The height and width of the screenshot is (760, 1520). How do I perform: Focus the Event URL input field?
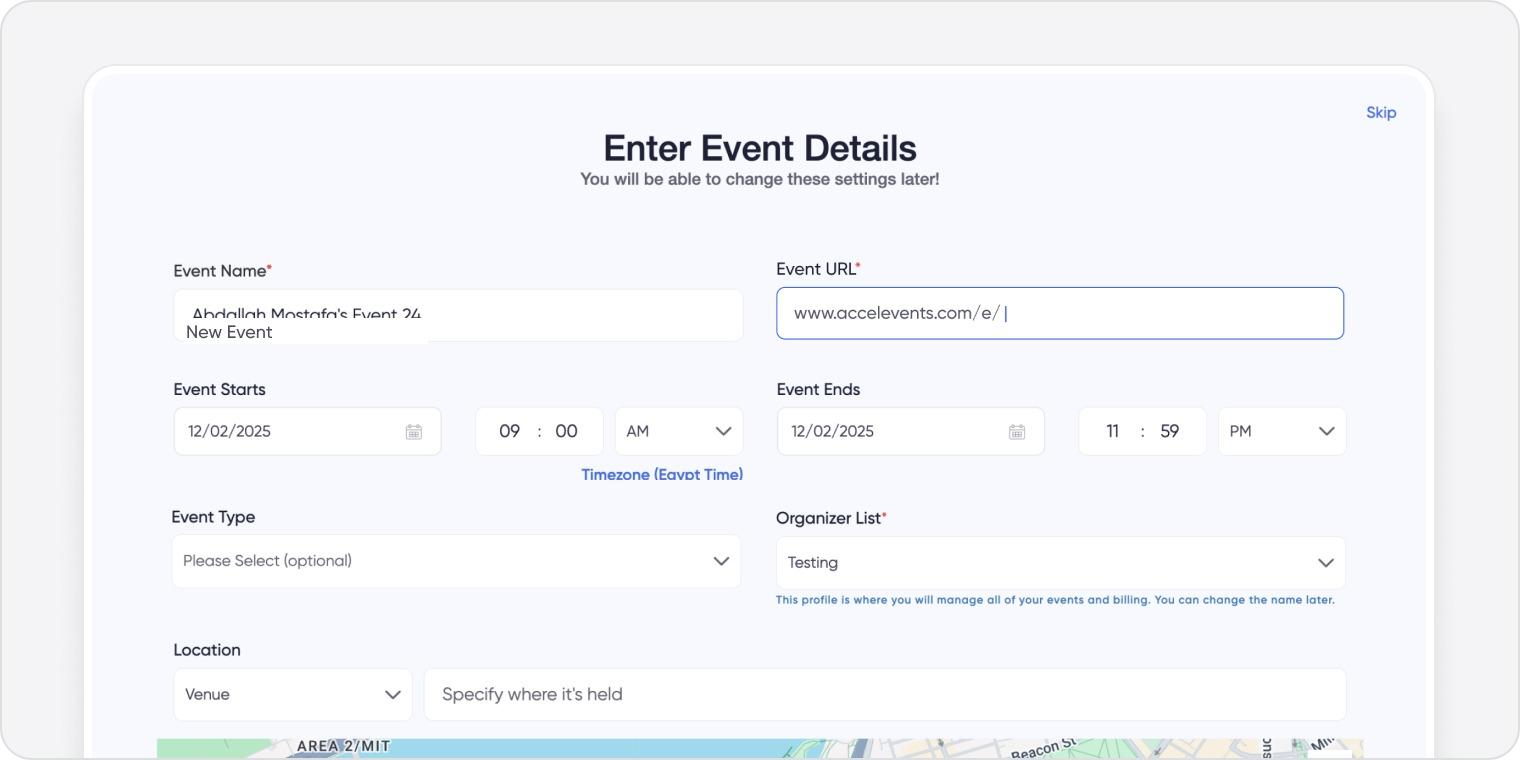tap(1060, 313)
